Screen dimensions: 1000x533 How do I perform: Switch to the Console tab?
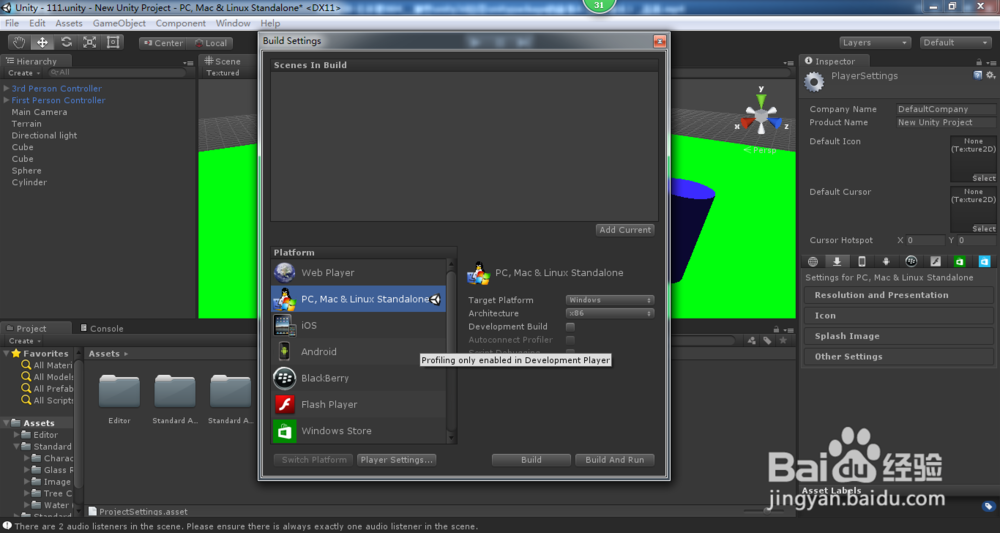102,328
